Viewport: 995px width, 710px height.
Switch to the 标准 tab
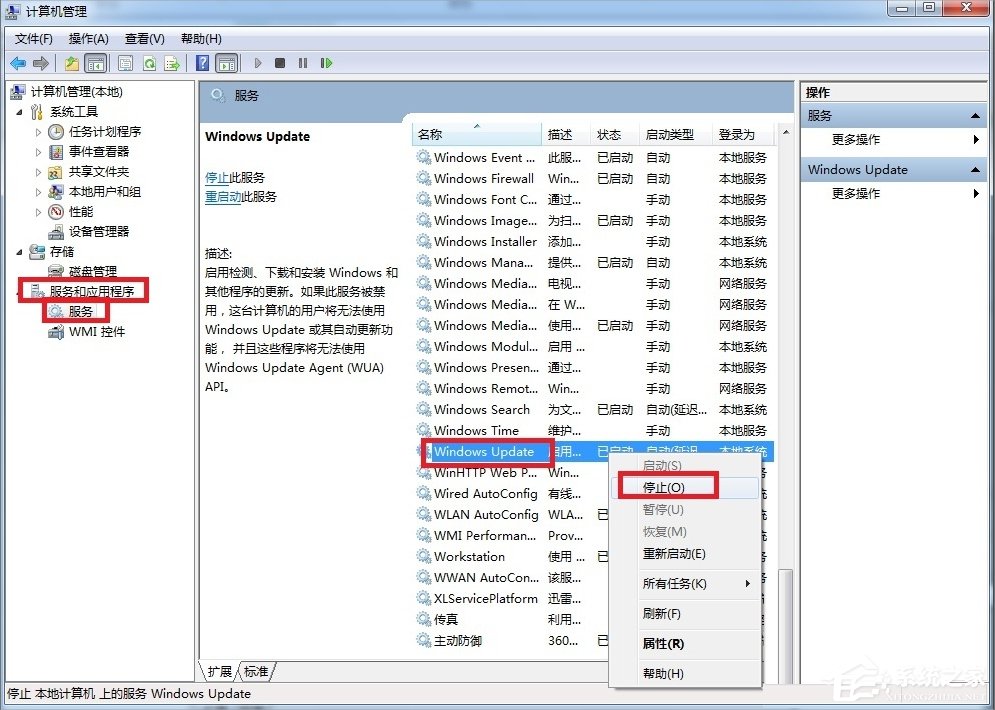[256, 671]
